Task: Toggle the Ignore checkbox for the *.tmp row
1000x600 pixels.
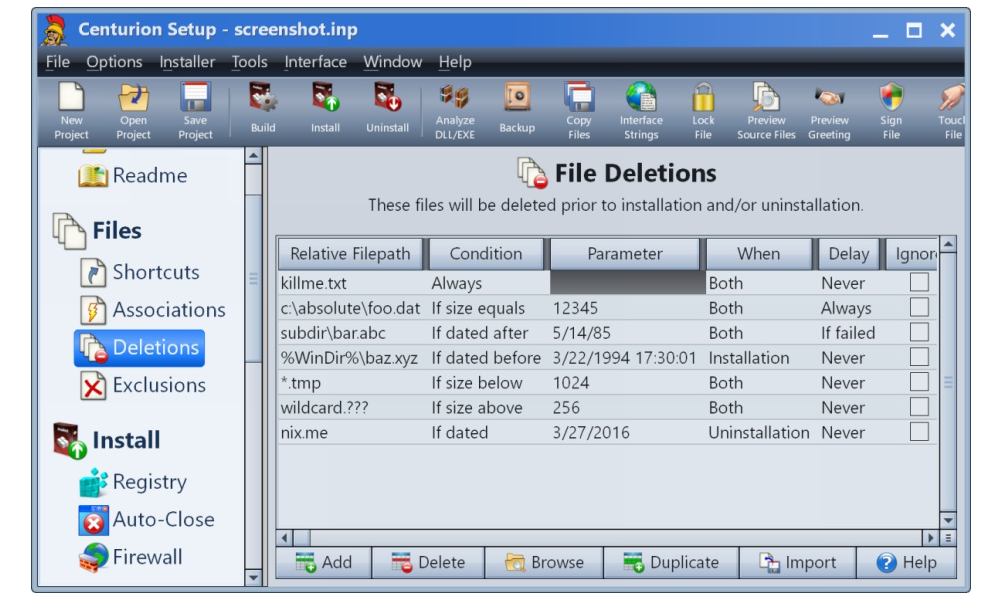Action: coord(919,383)
